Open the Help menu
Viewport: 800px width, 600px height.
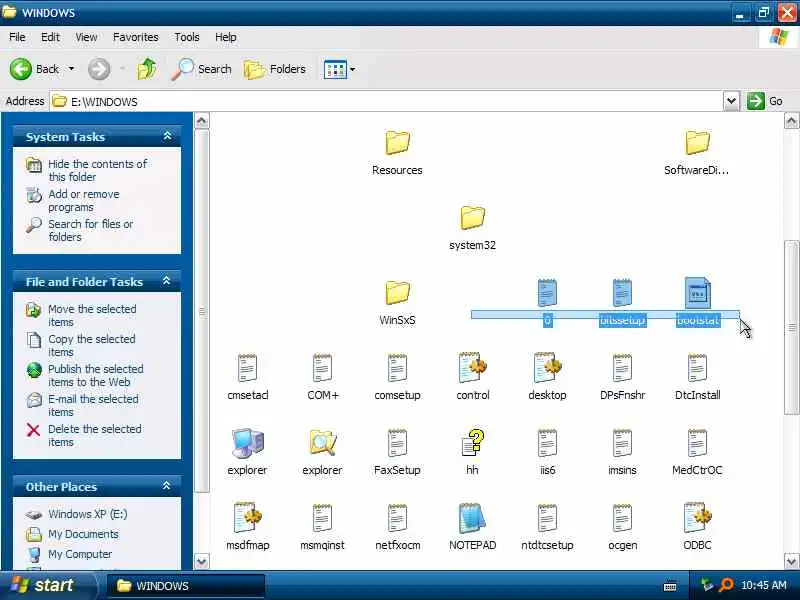click(226, 37)
